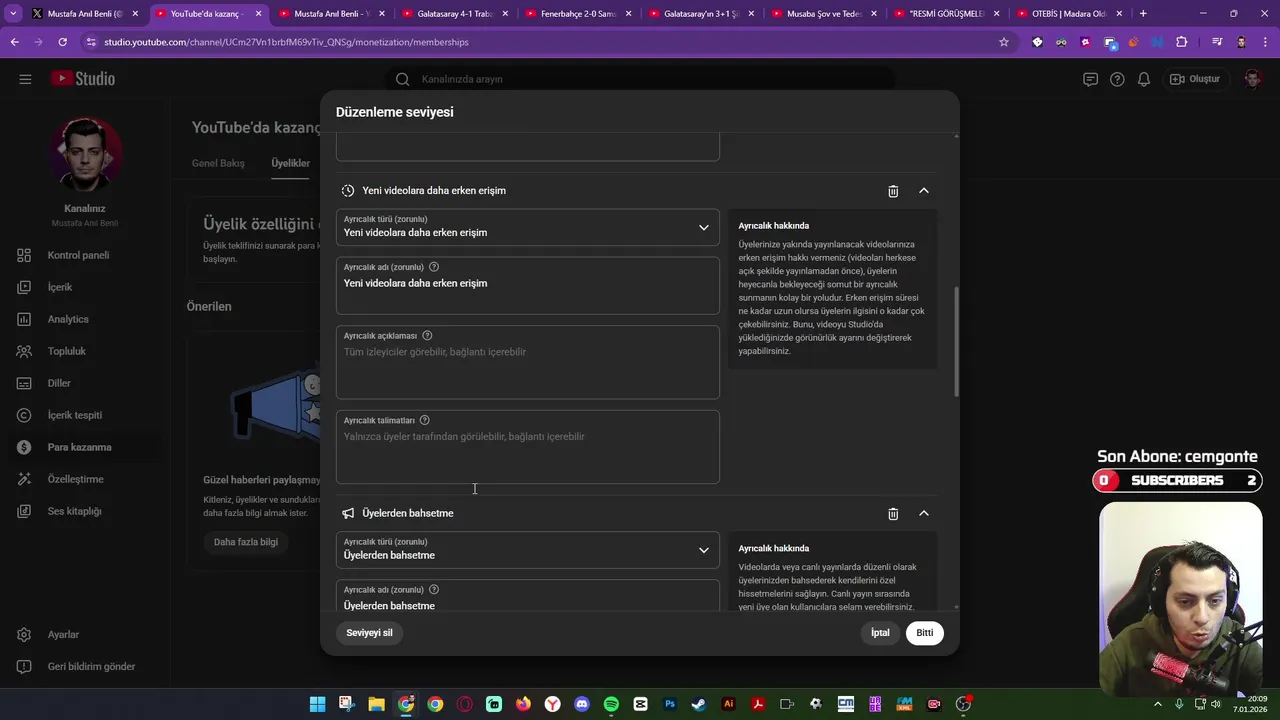Click the 'Daha fazla bilgi' button
This screenshot has width=1280, height=720.
point(246,542)
